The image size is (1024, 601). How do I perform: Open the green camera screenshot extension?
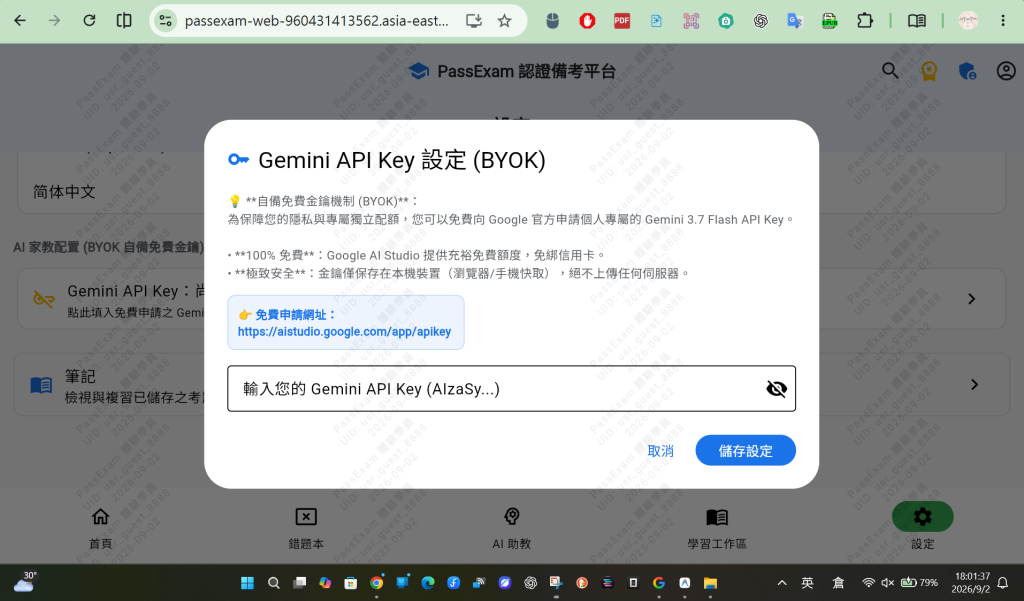click(726, 21)
